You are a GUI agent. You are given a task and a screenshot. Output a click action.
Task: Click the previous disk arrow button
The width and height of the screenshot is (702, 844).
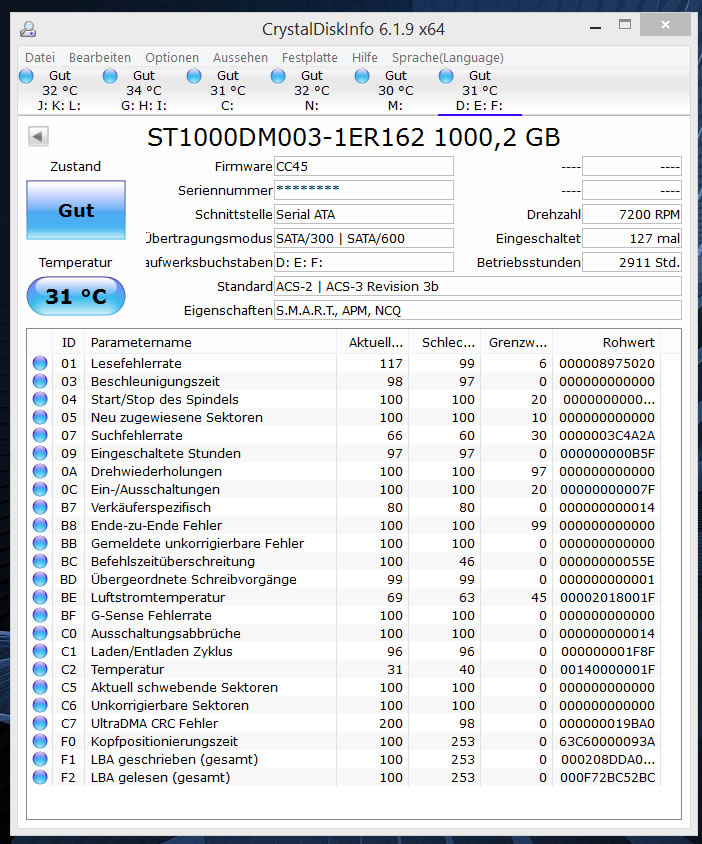pyautogui.click(x=38, y=137)
